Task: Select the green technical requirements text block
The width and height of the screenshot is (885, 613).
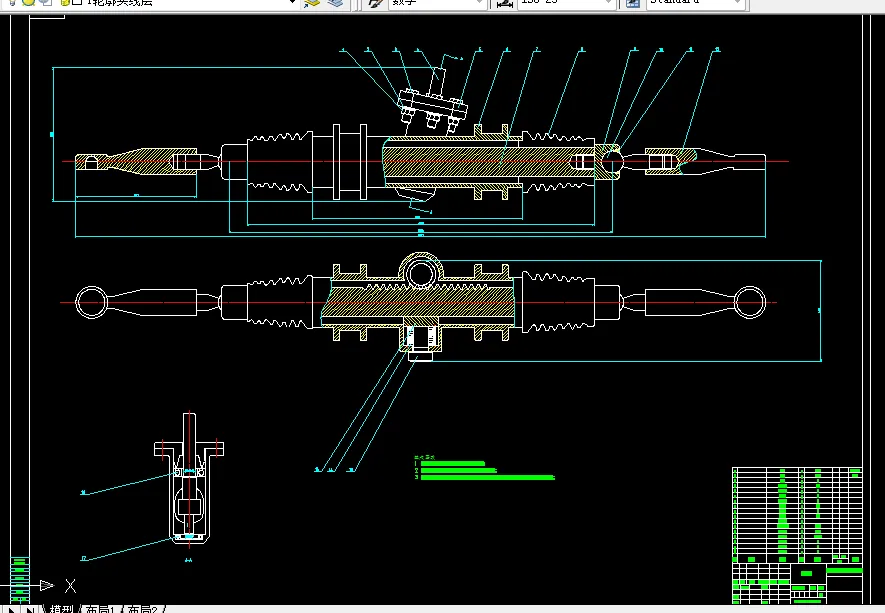Action: tap(484, 469)
